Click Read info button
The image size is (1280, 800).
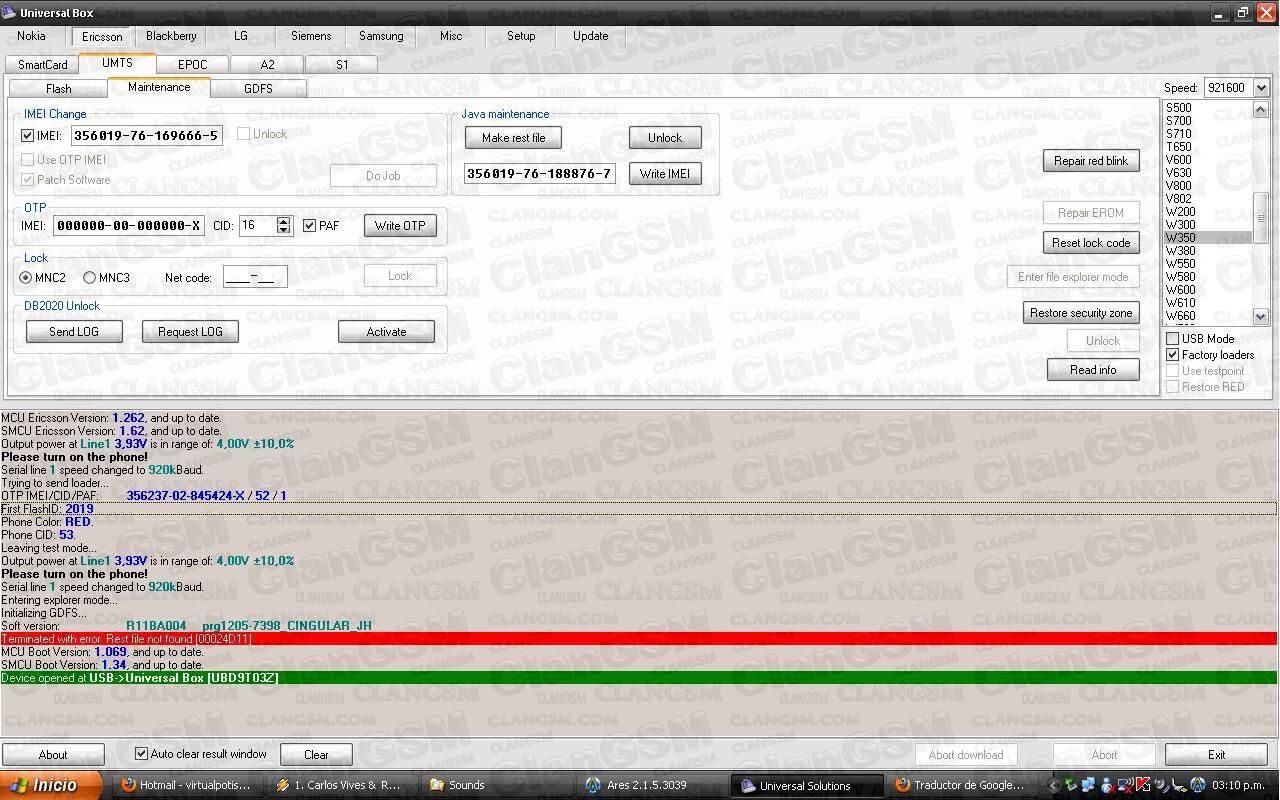pyautogui.click(x=1093, y=369)
